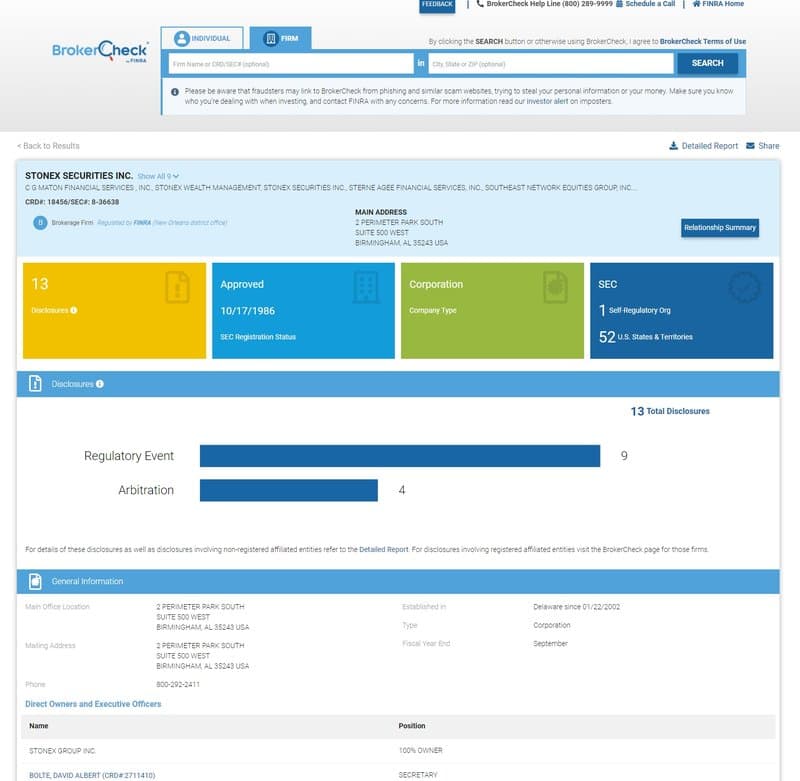800x781 pixels.
Task: Click the badge icon on the blue SEC card
Action: click(742, 286)
